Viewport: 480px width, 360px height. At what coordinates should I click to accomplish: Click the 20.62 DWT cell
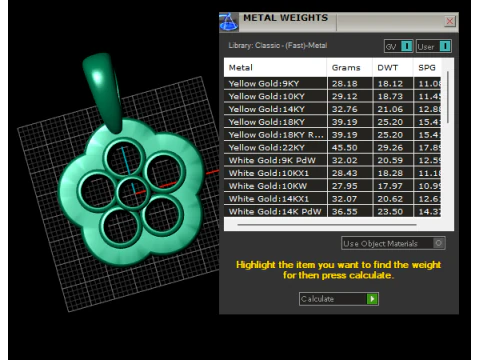tap(393, 199)
